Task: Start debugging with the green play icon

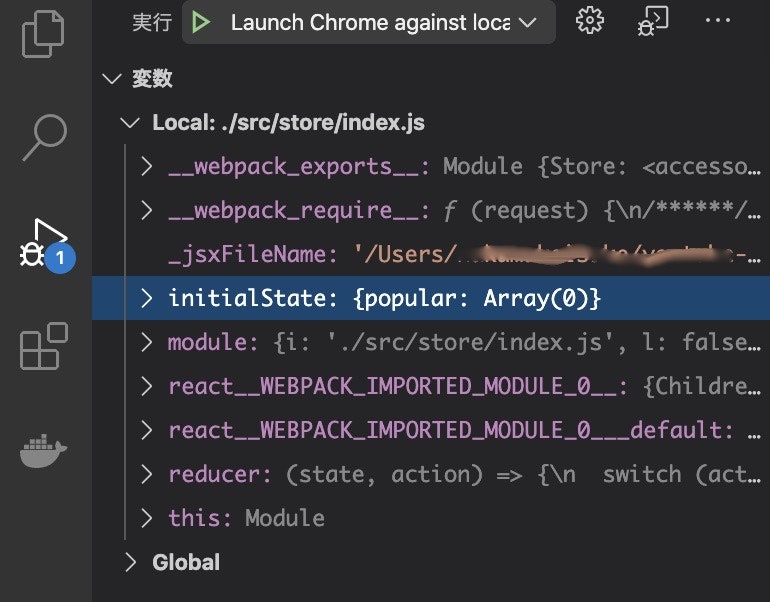Action: (200, 22)
